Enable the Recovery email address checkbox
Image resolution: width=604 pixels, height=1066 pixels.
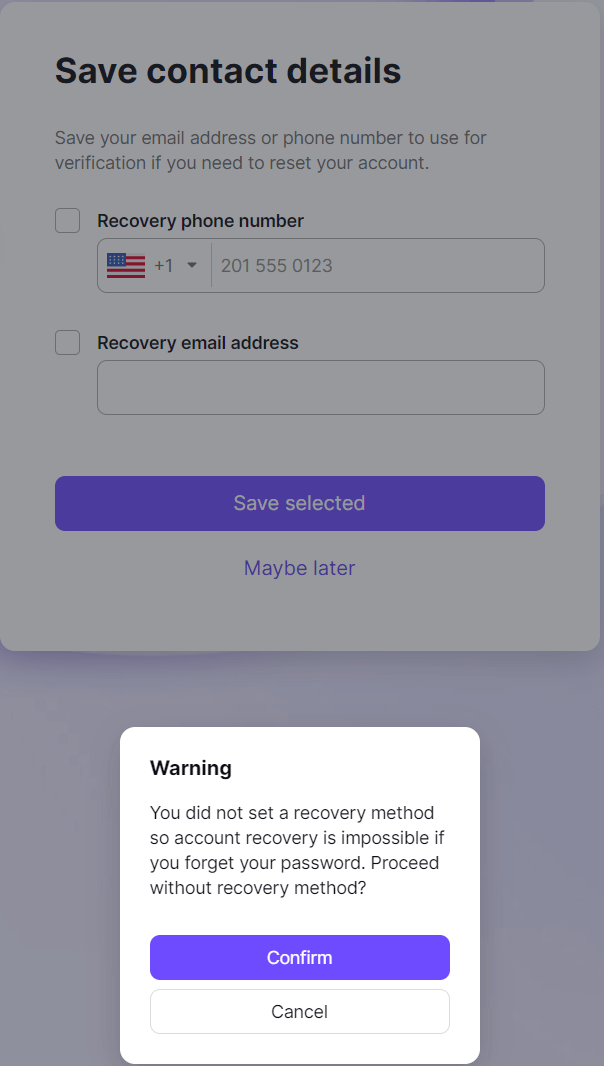tap(67, 342)
